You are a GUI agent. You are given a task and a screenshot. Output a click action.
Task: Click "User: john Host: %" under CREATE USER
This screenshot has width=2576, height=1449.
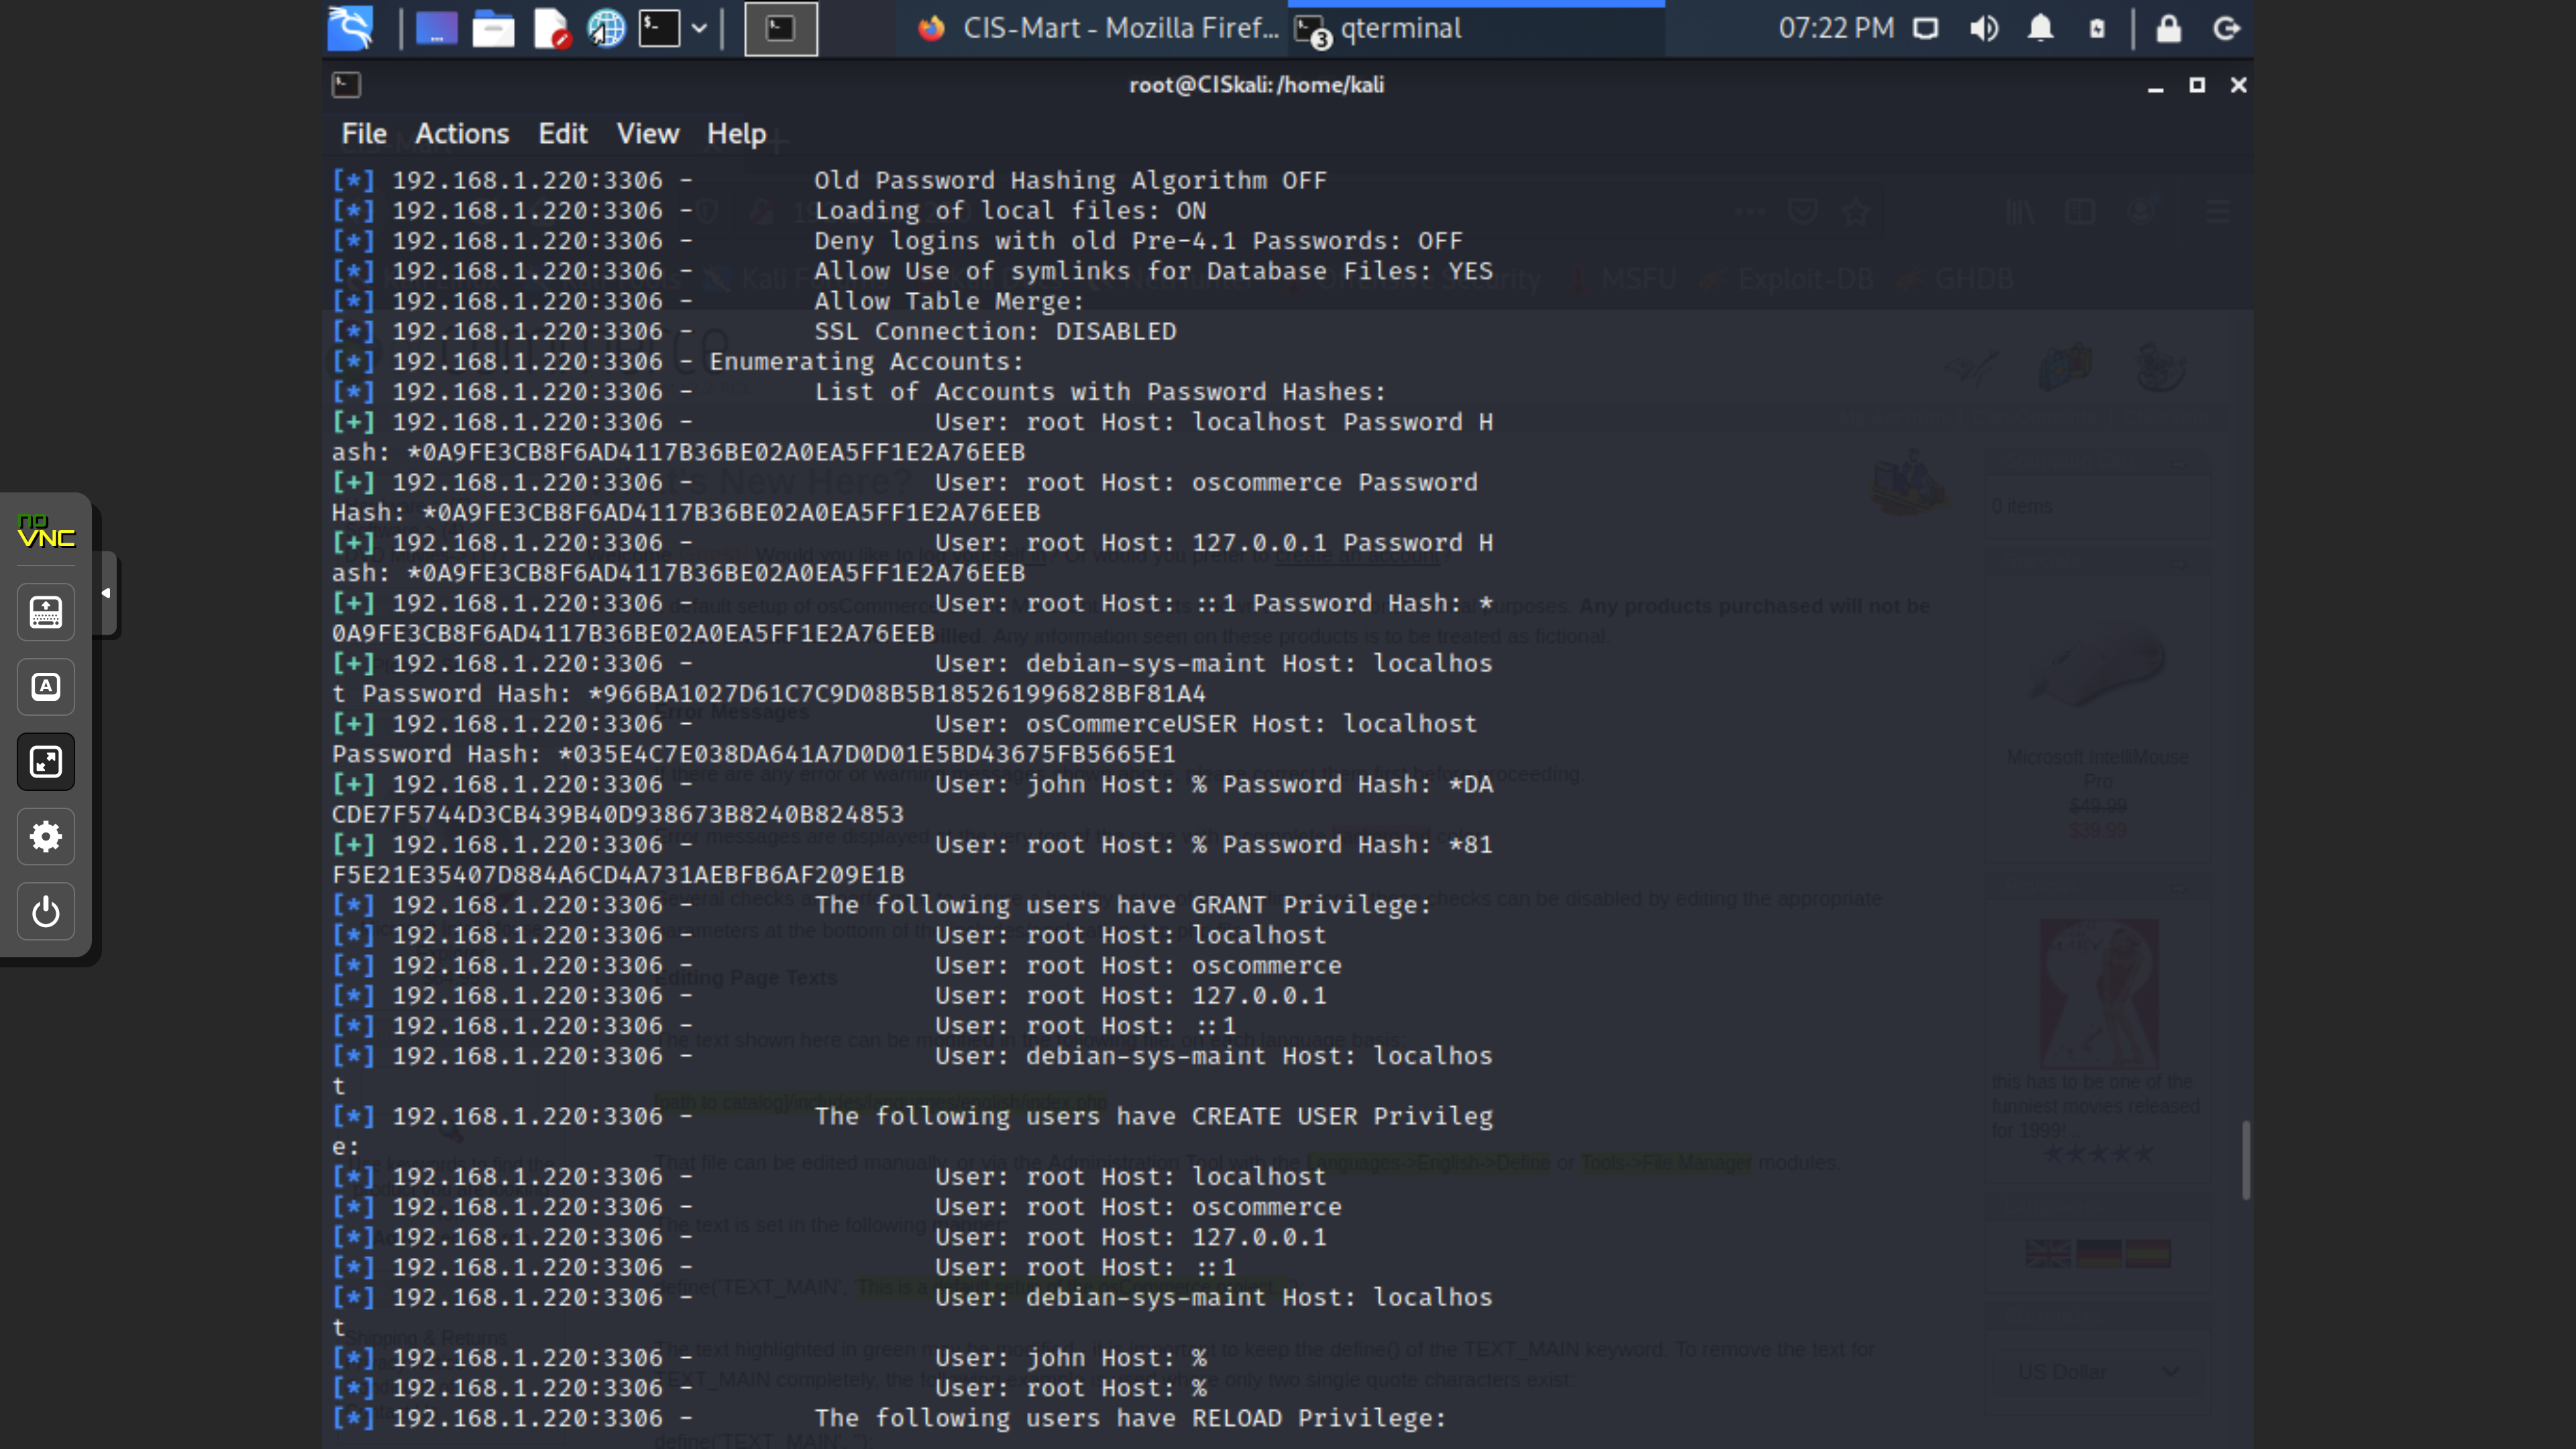pos(1071,1358)
